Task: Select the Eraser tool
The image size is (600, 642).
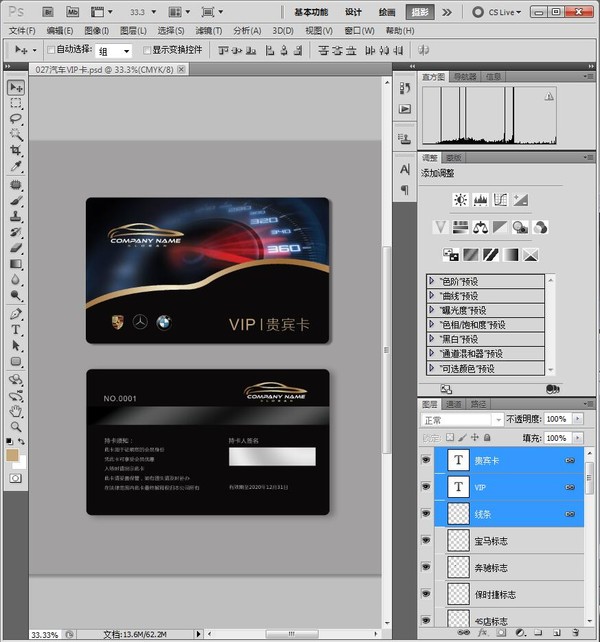Action: 16,248
